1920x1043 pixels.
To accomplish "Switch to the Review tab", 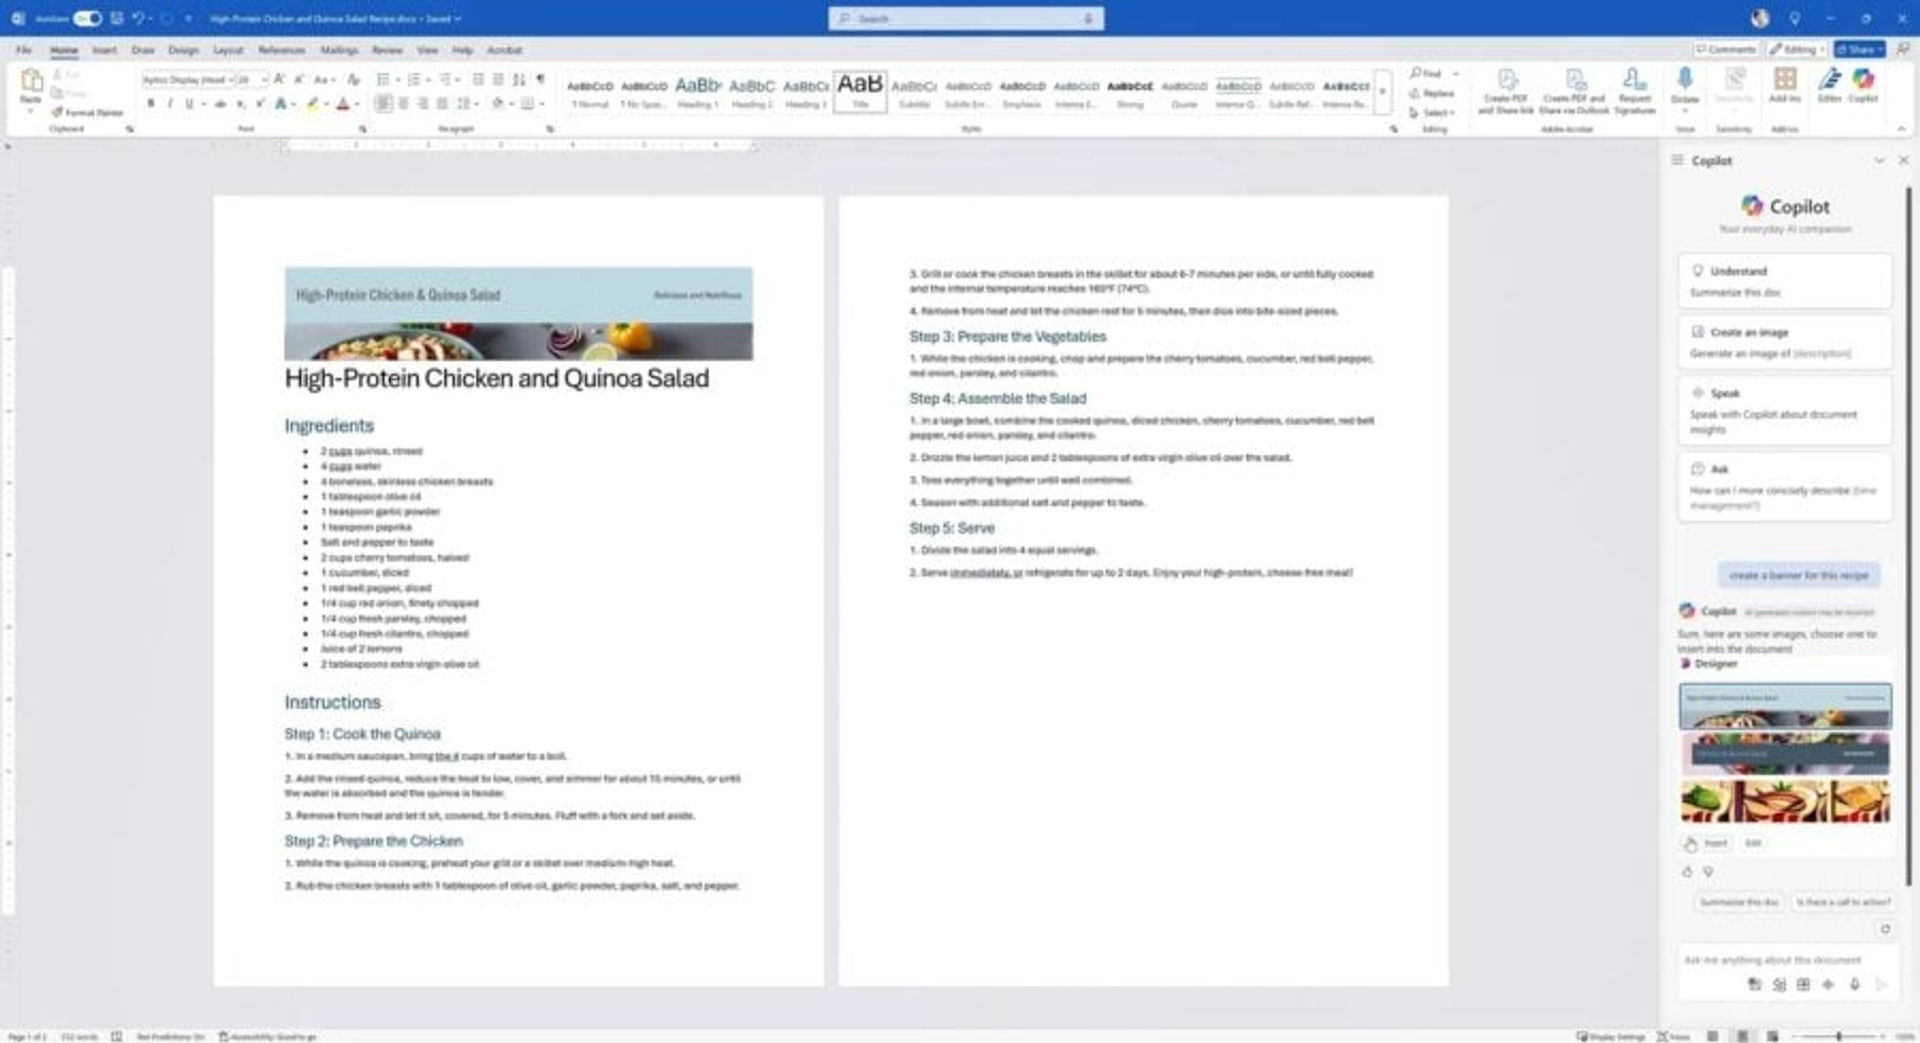I will (x=387, y=49).
